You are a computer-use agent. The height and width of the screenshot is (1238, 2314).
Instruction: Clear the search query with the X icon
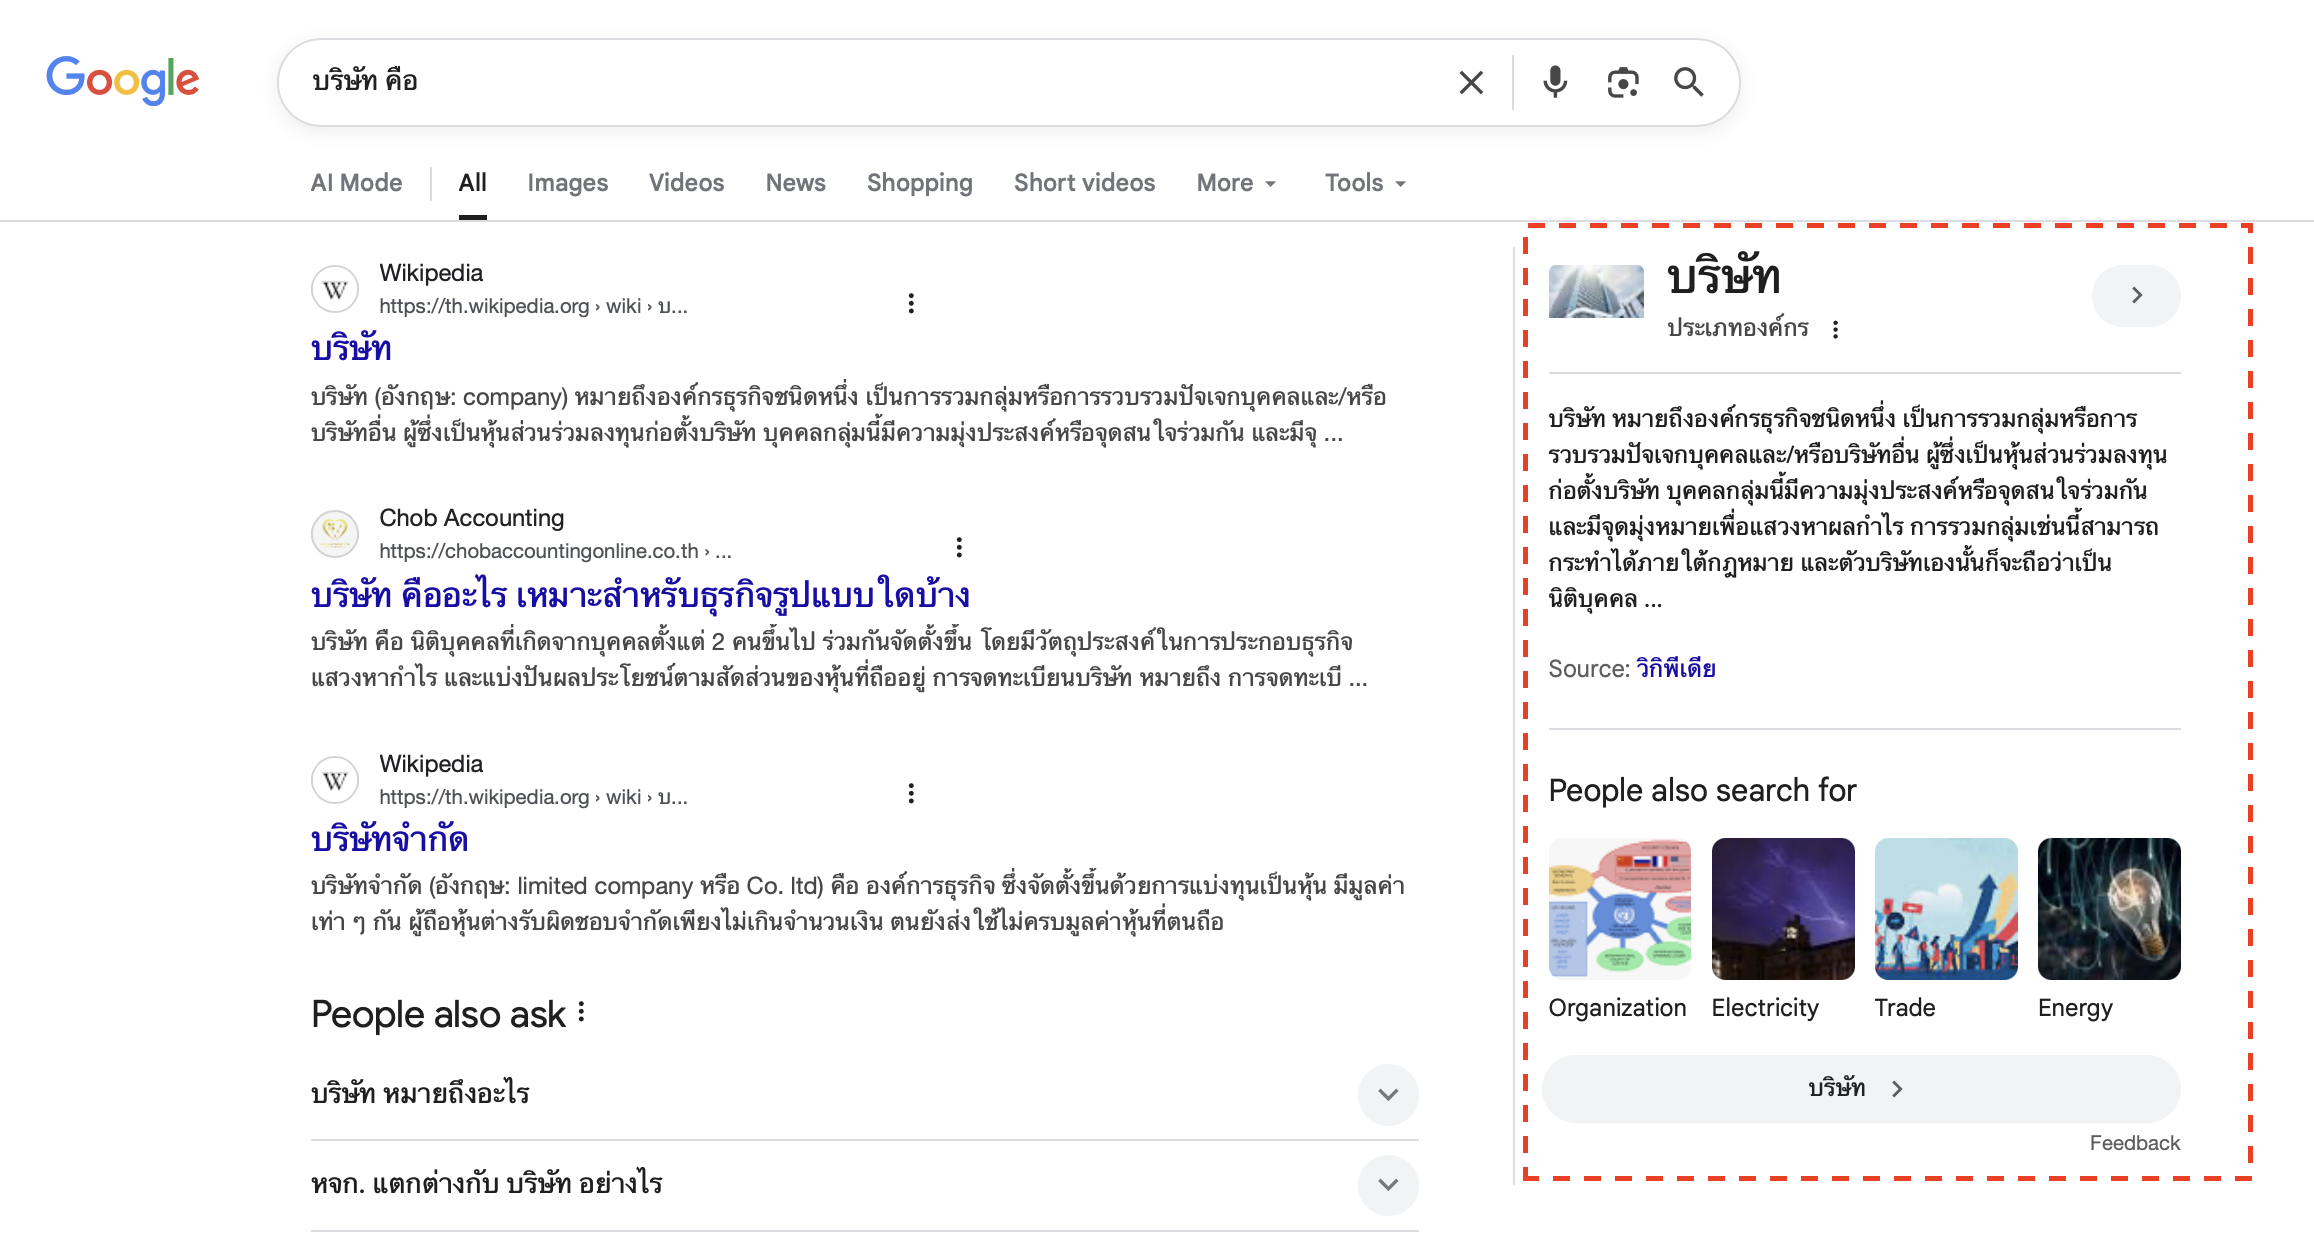(x=1470, y=82)
